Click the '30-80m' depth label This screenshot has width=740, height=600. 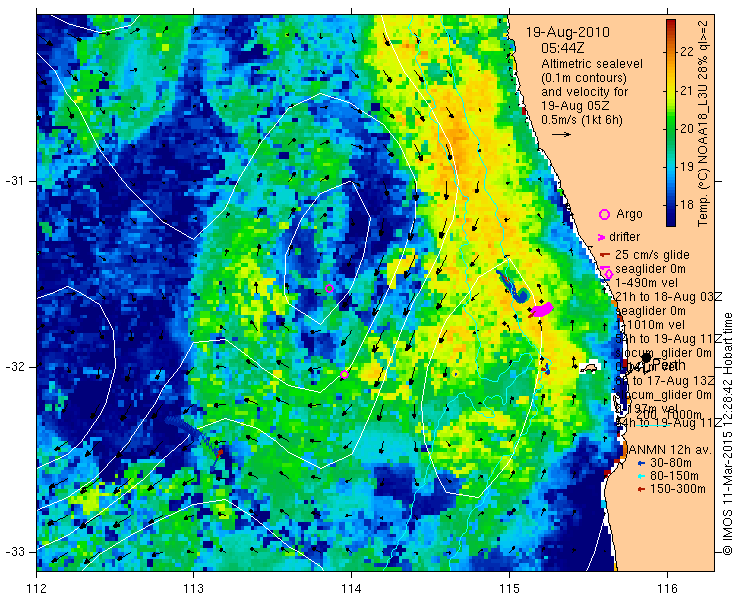tap(671, 463)
